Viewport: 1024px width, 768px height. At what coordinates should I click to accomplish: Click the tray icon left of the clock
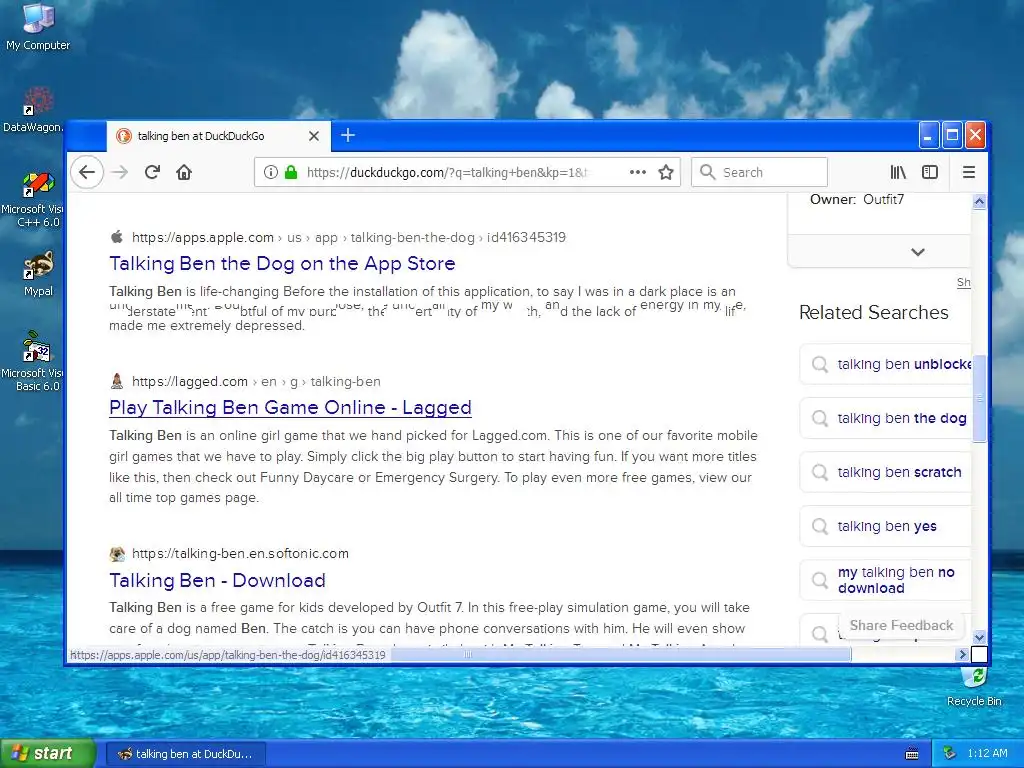click(x=951, y=754)
